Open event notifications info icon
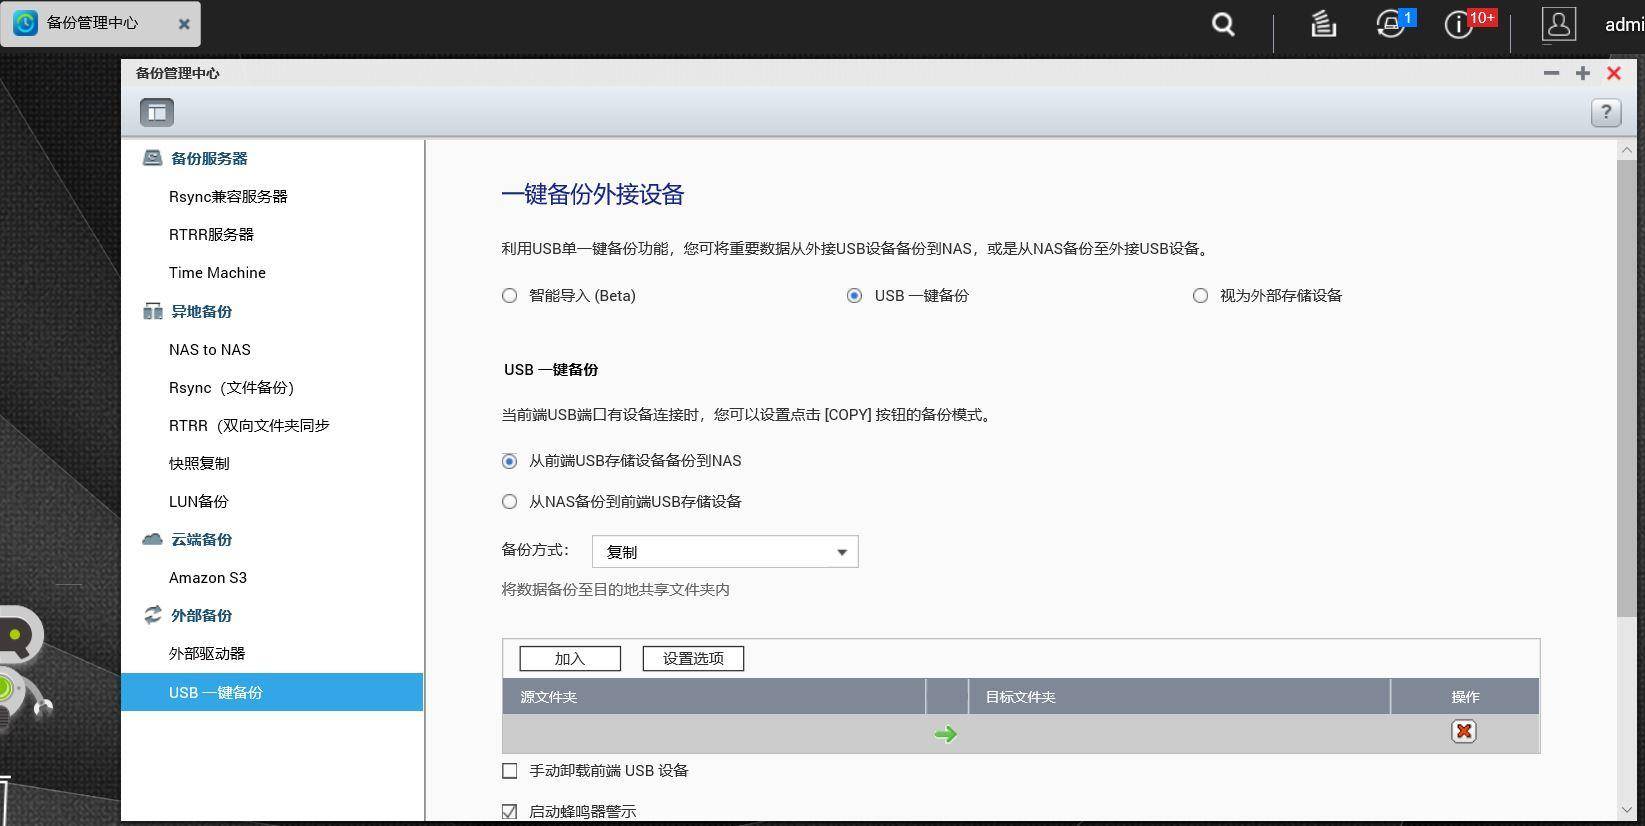The width and height of the screenshot is (1645, 826). (x=1458, y=25)
